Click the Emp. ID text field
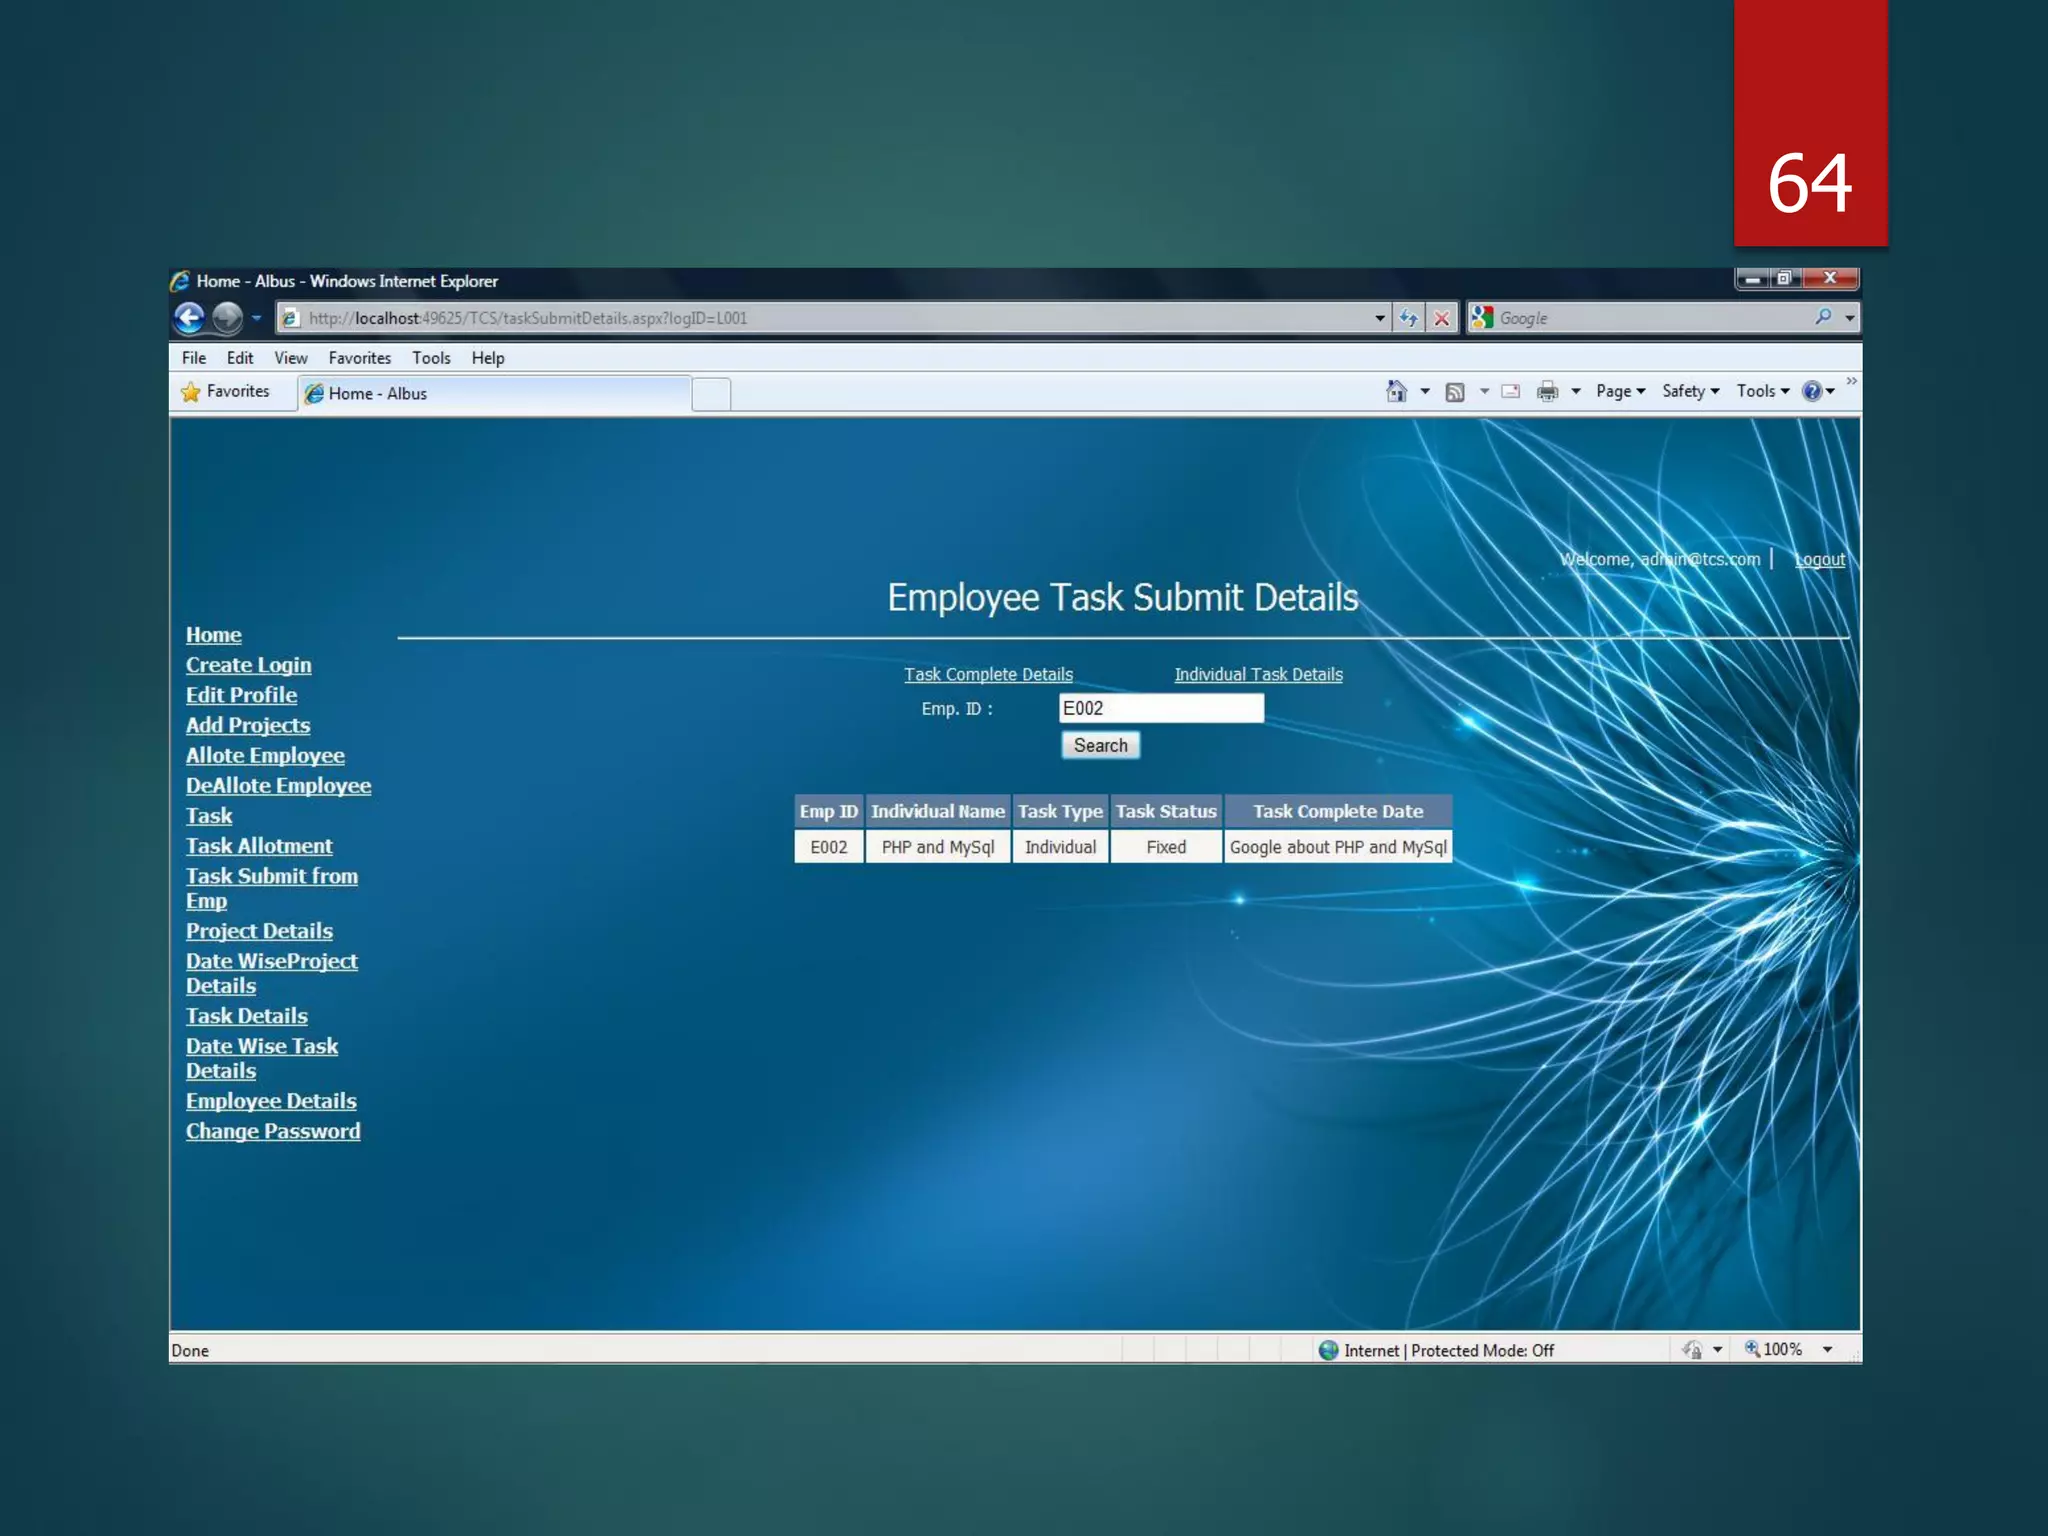 click(x=1161, y=708)
